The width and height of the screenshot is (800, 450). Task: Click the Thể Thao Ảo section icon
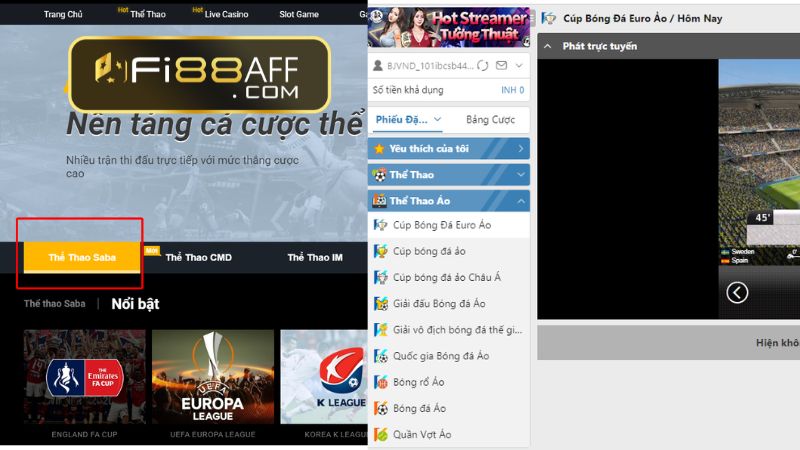tap(380, 201)
